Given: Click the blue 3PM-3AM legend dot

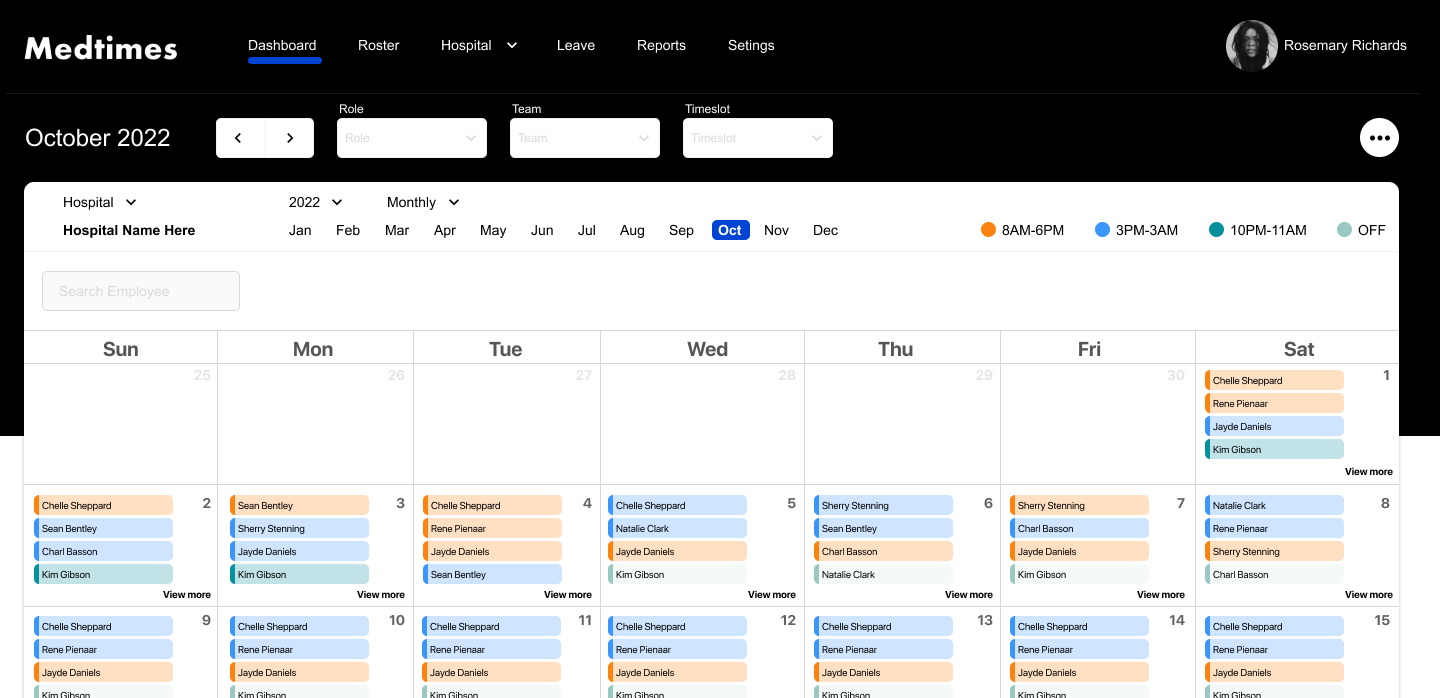Looking at the screenshot, I should [1102, 230].
